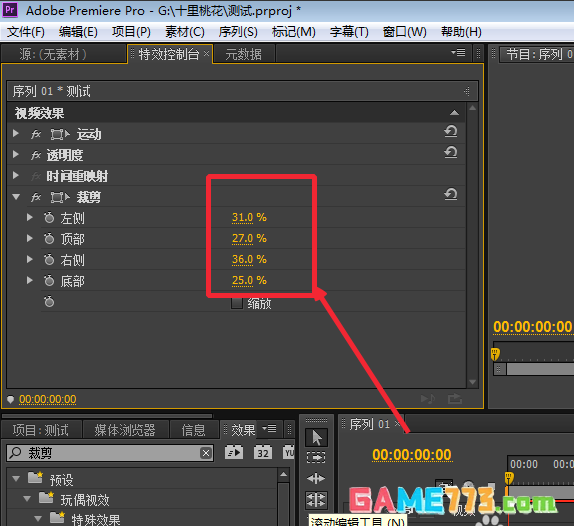Open the 字幕(T) menu
574x526 pixels.
tap(349, 32)
